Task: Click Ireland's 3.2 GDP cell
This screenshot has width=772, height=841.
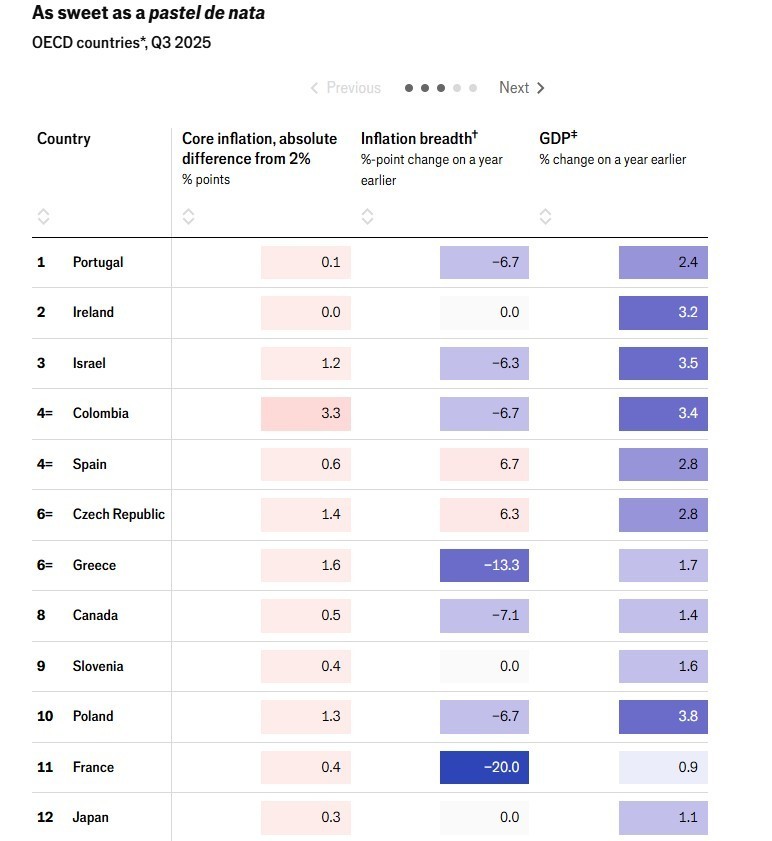Action: 663,312
